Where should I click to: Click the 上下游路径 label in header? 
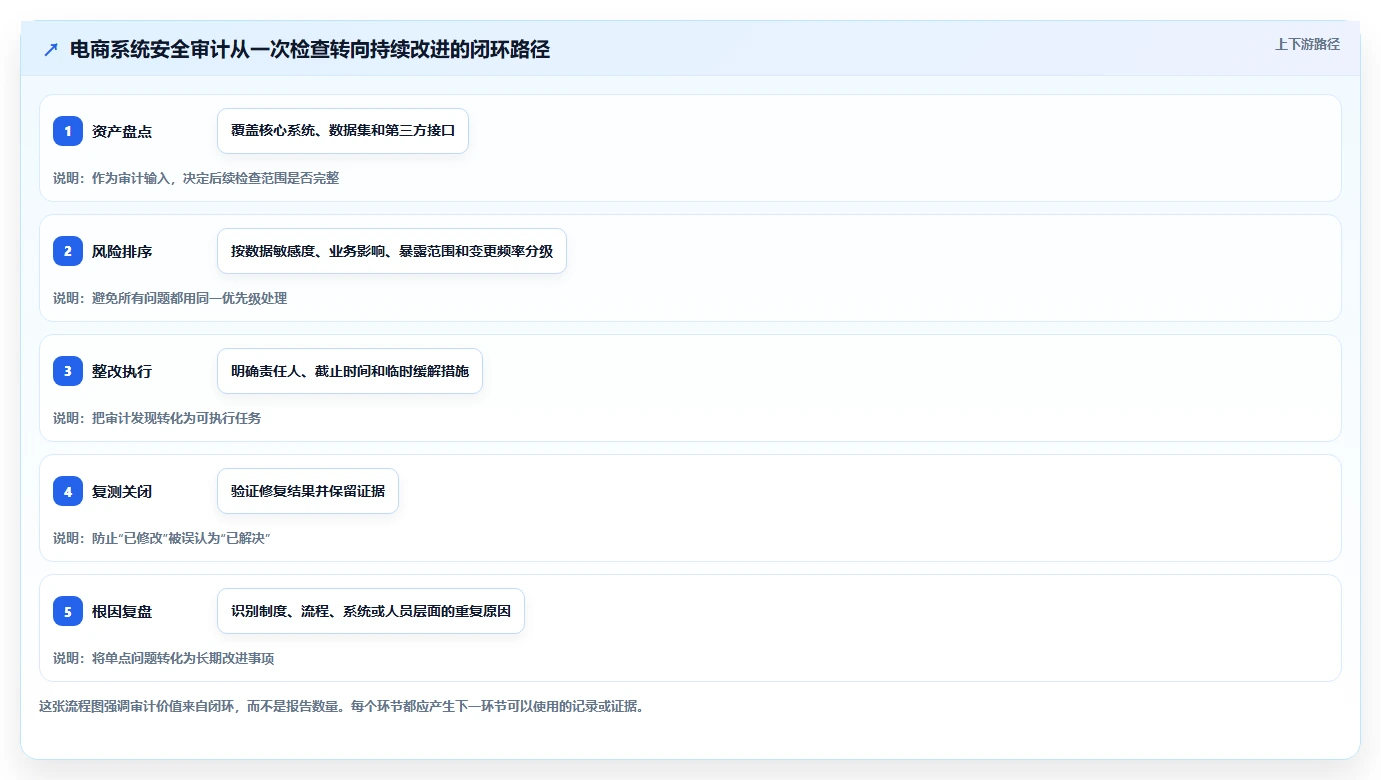click(1307, 44)
